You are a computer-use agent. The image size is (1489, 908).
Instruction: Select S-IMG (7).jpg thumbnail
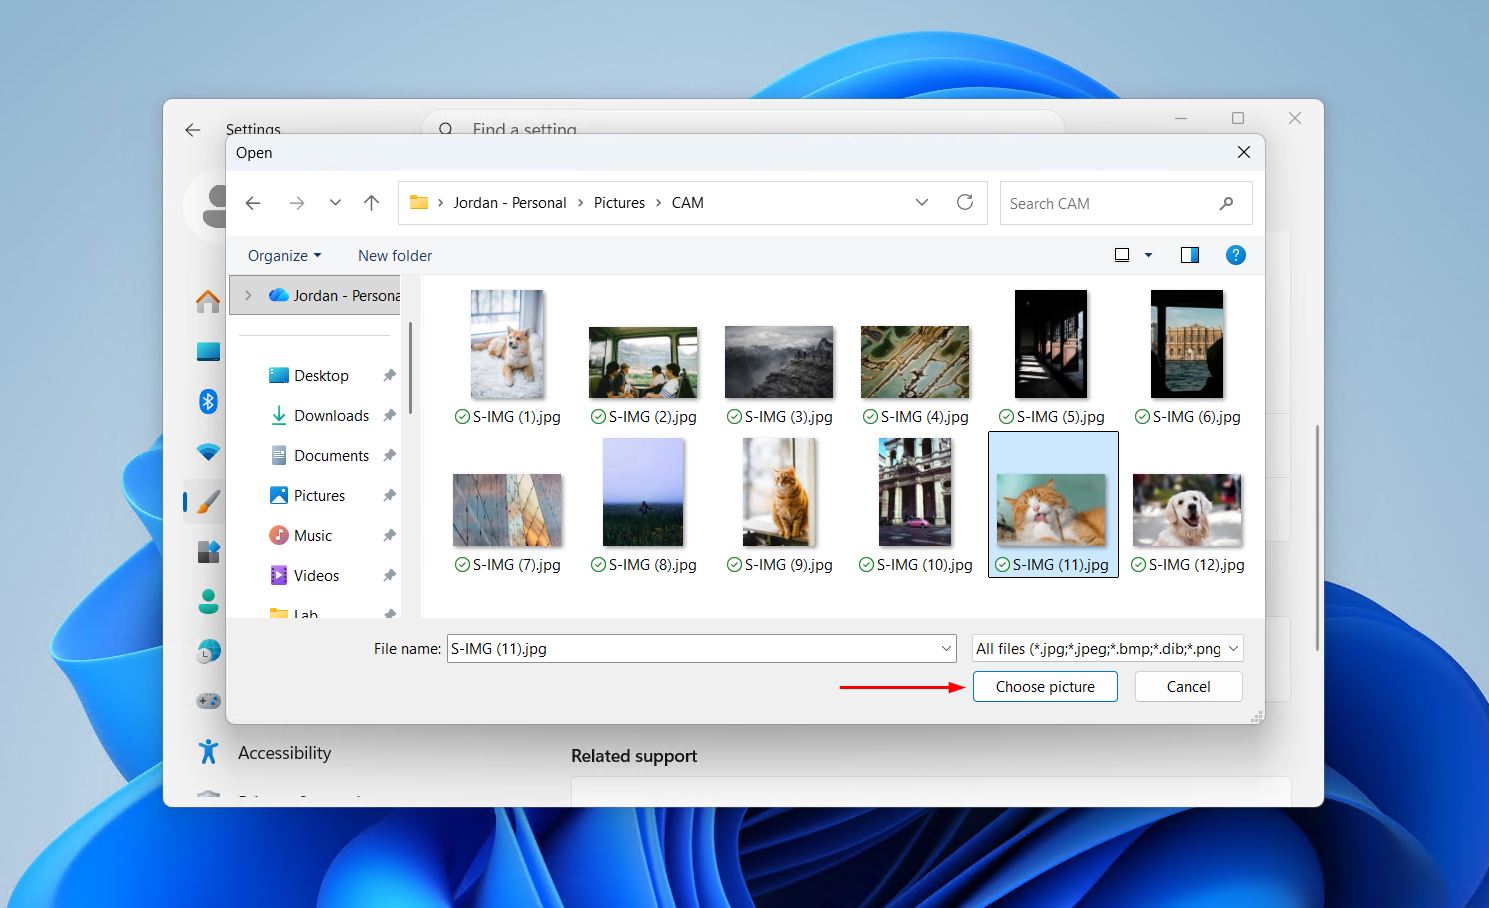(507, 510)
